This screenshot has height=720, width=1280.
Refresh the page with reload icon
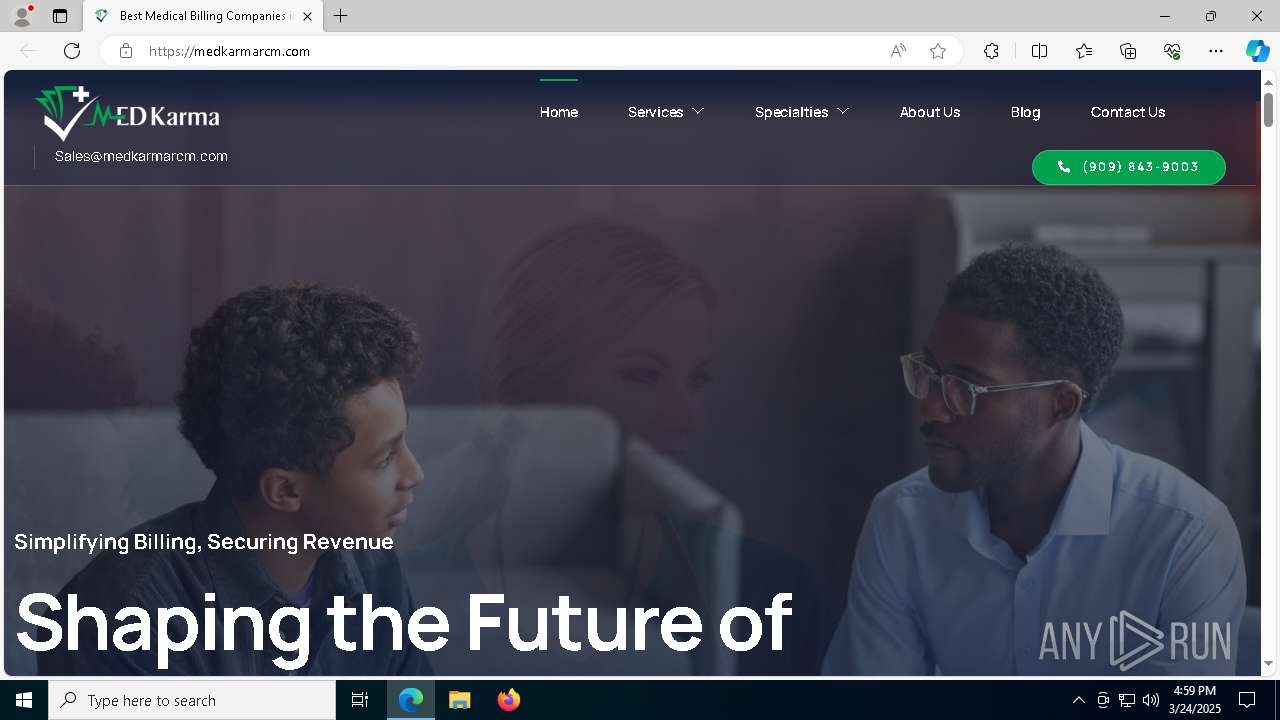tap(72, 51)
